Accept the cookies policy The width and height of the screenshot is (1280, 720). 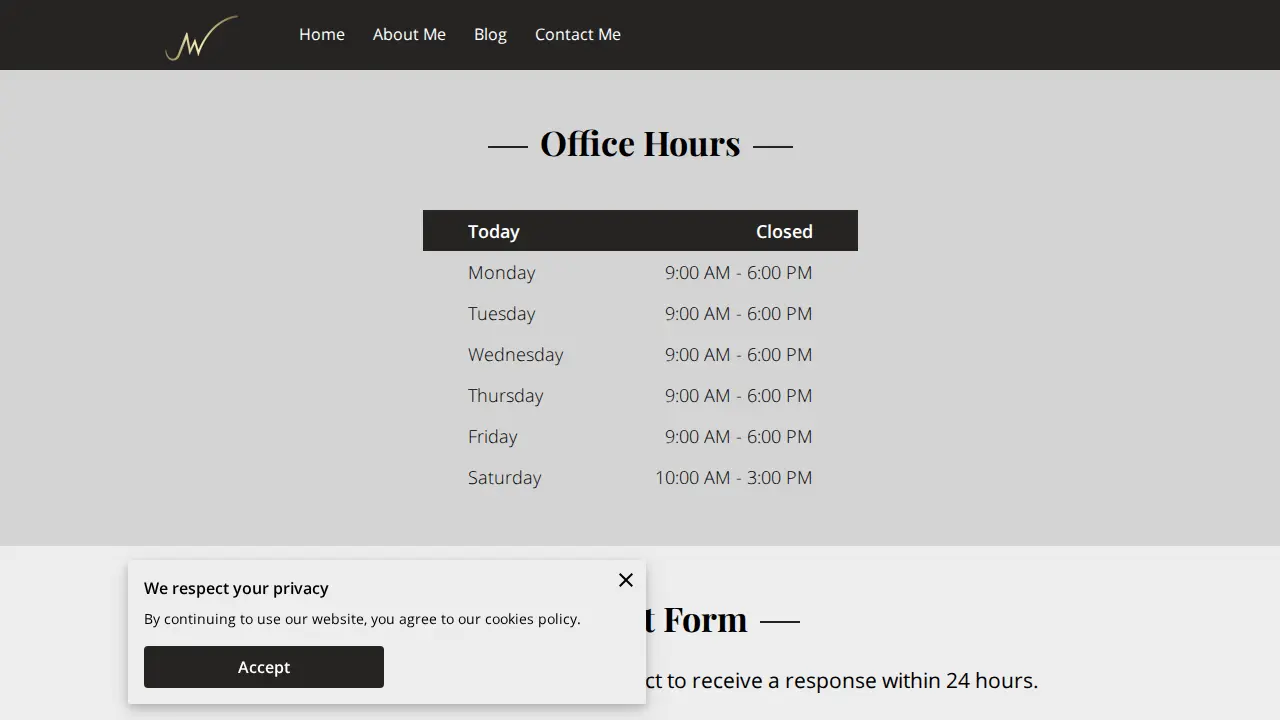coord(264,667)
